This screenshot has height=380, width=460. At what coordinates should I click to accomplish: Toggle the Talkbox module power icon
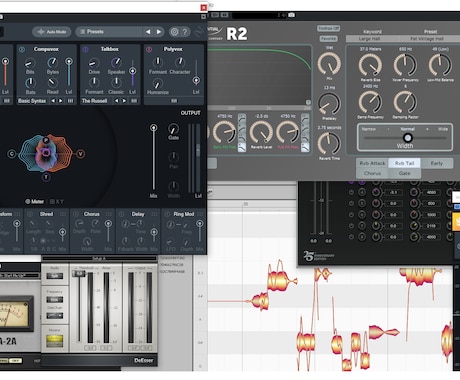pyautogui.click(x=85, y=49)
